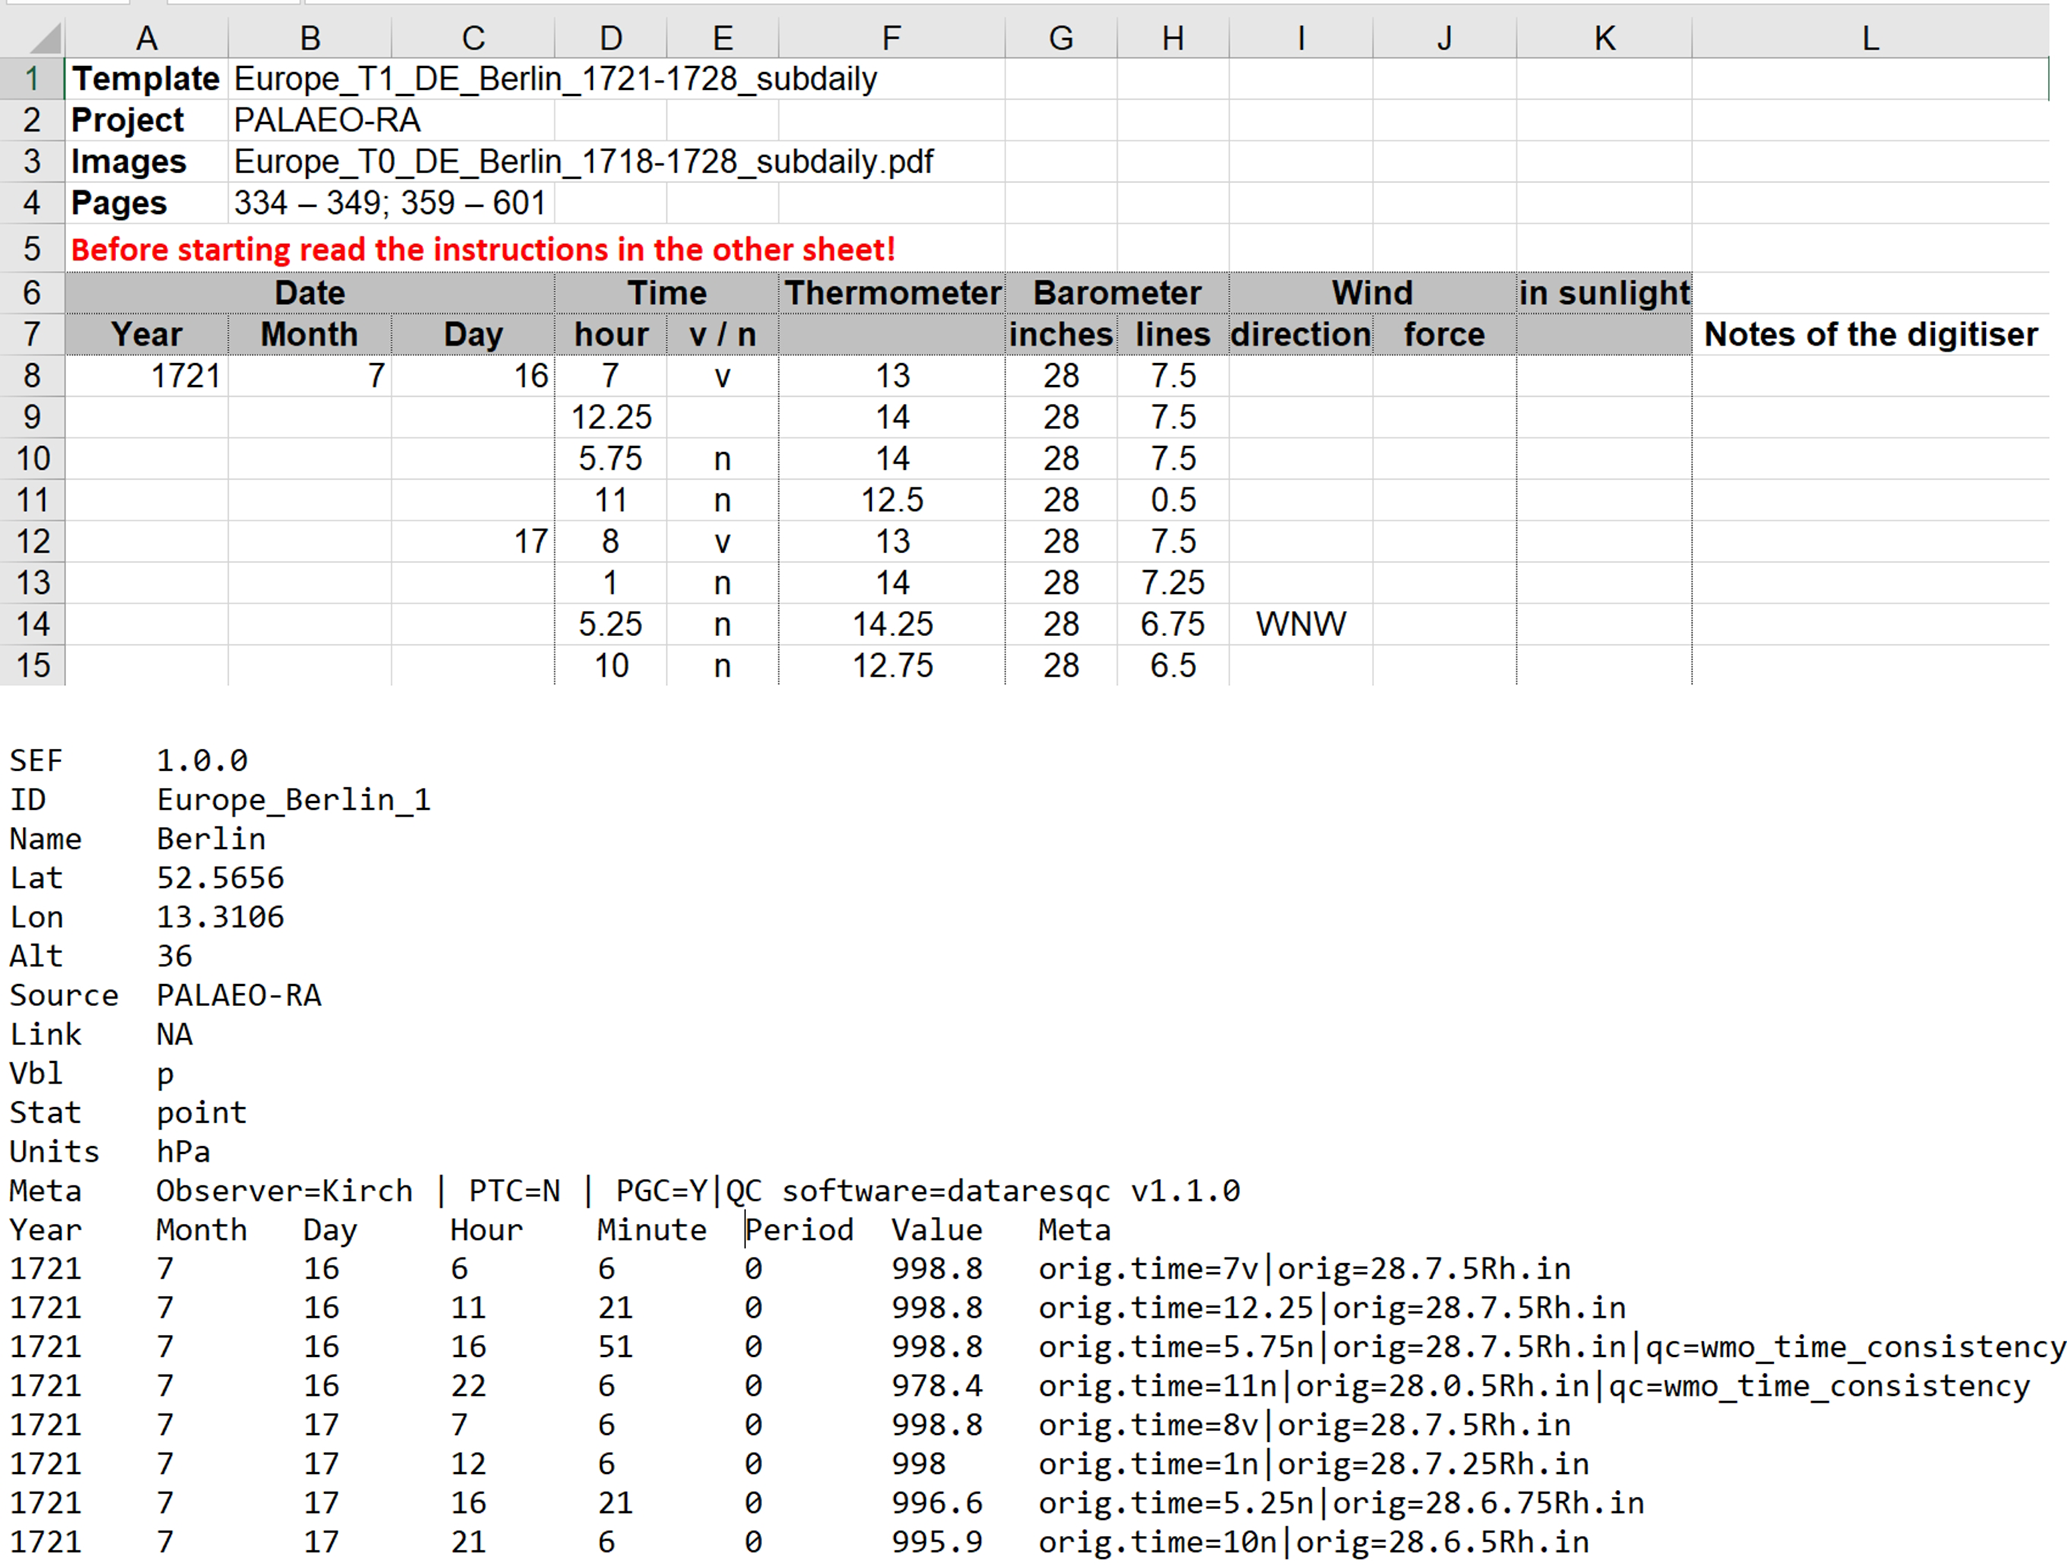Select row 15 header
Viewport: 2067px width, 1565px height.
point(32,666)
